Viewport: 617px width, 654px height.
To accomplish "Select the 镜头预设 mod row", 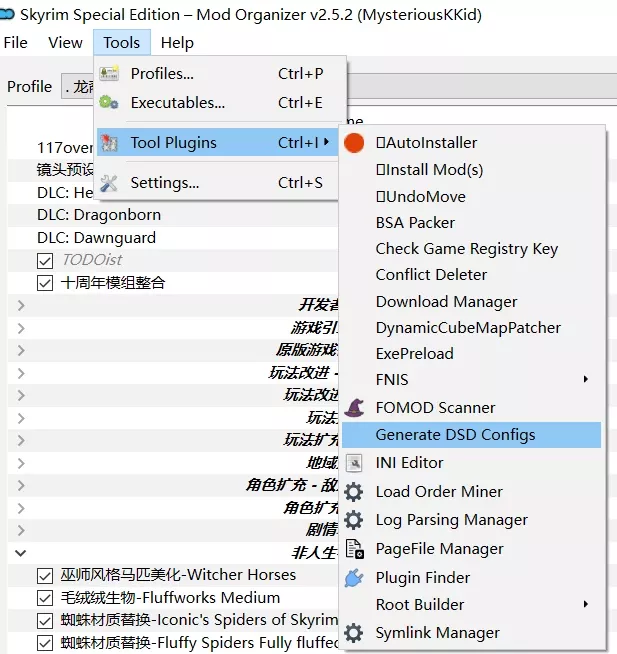I will (50, 170).
